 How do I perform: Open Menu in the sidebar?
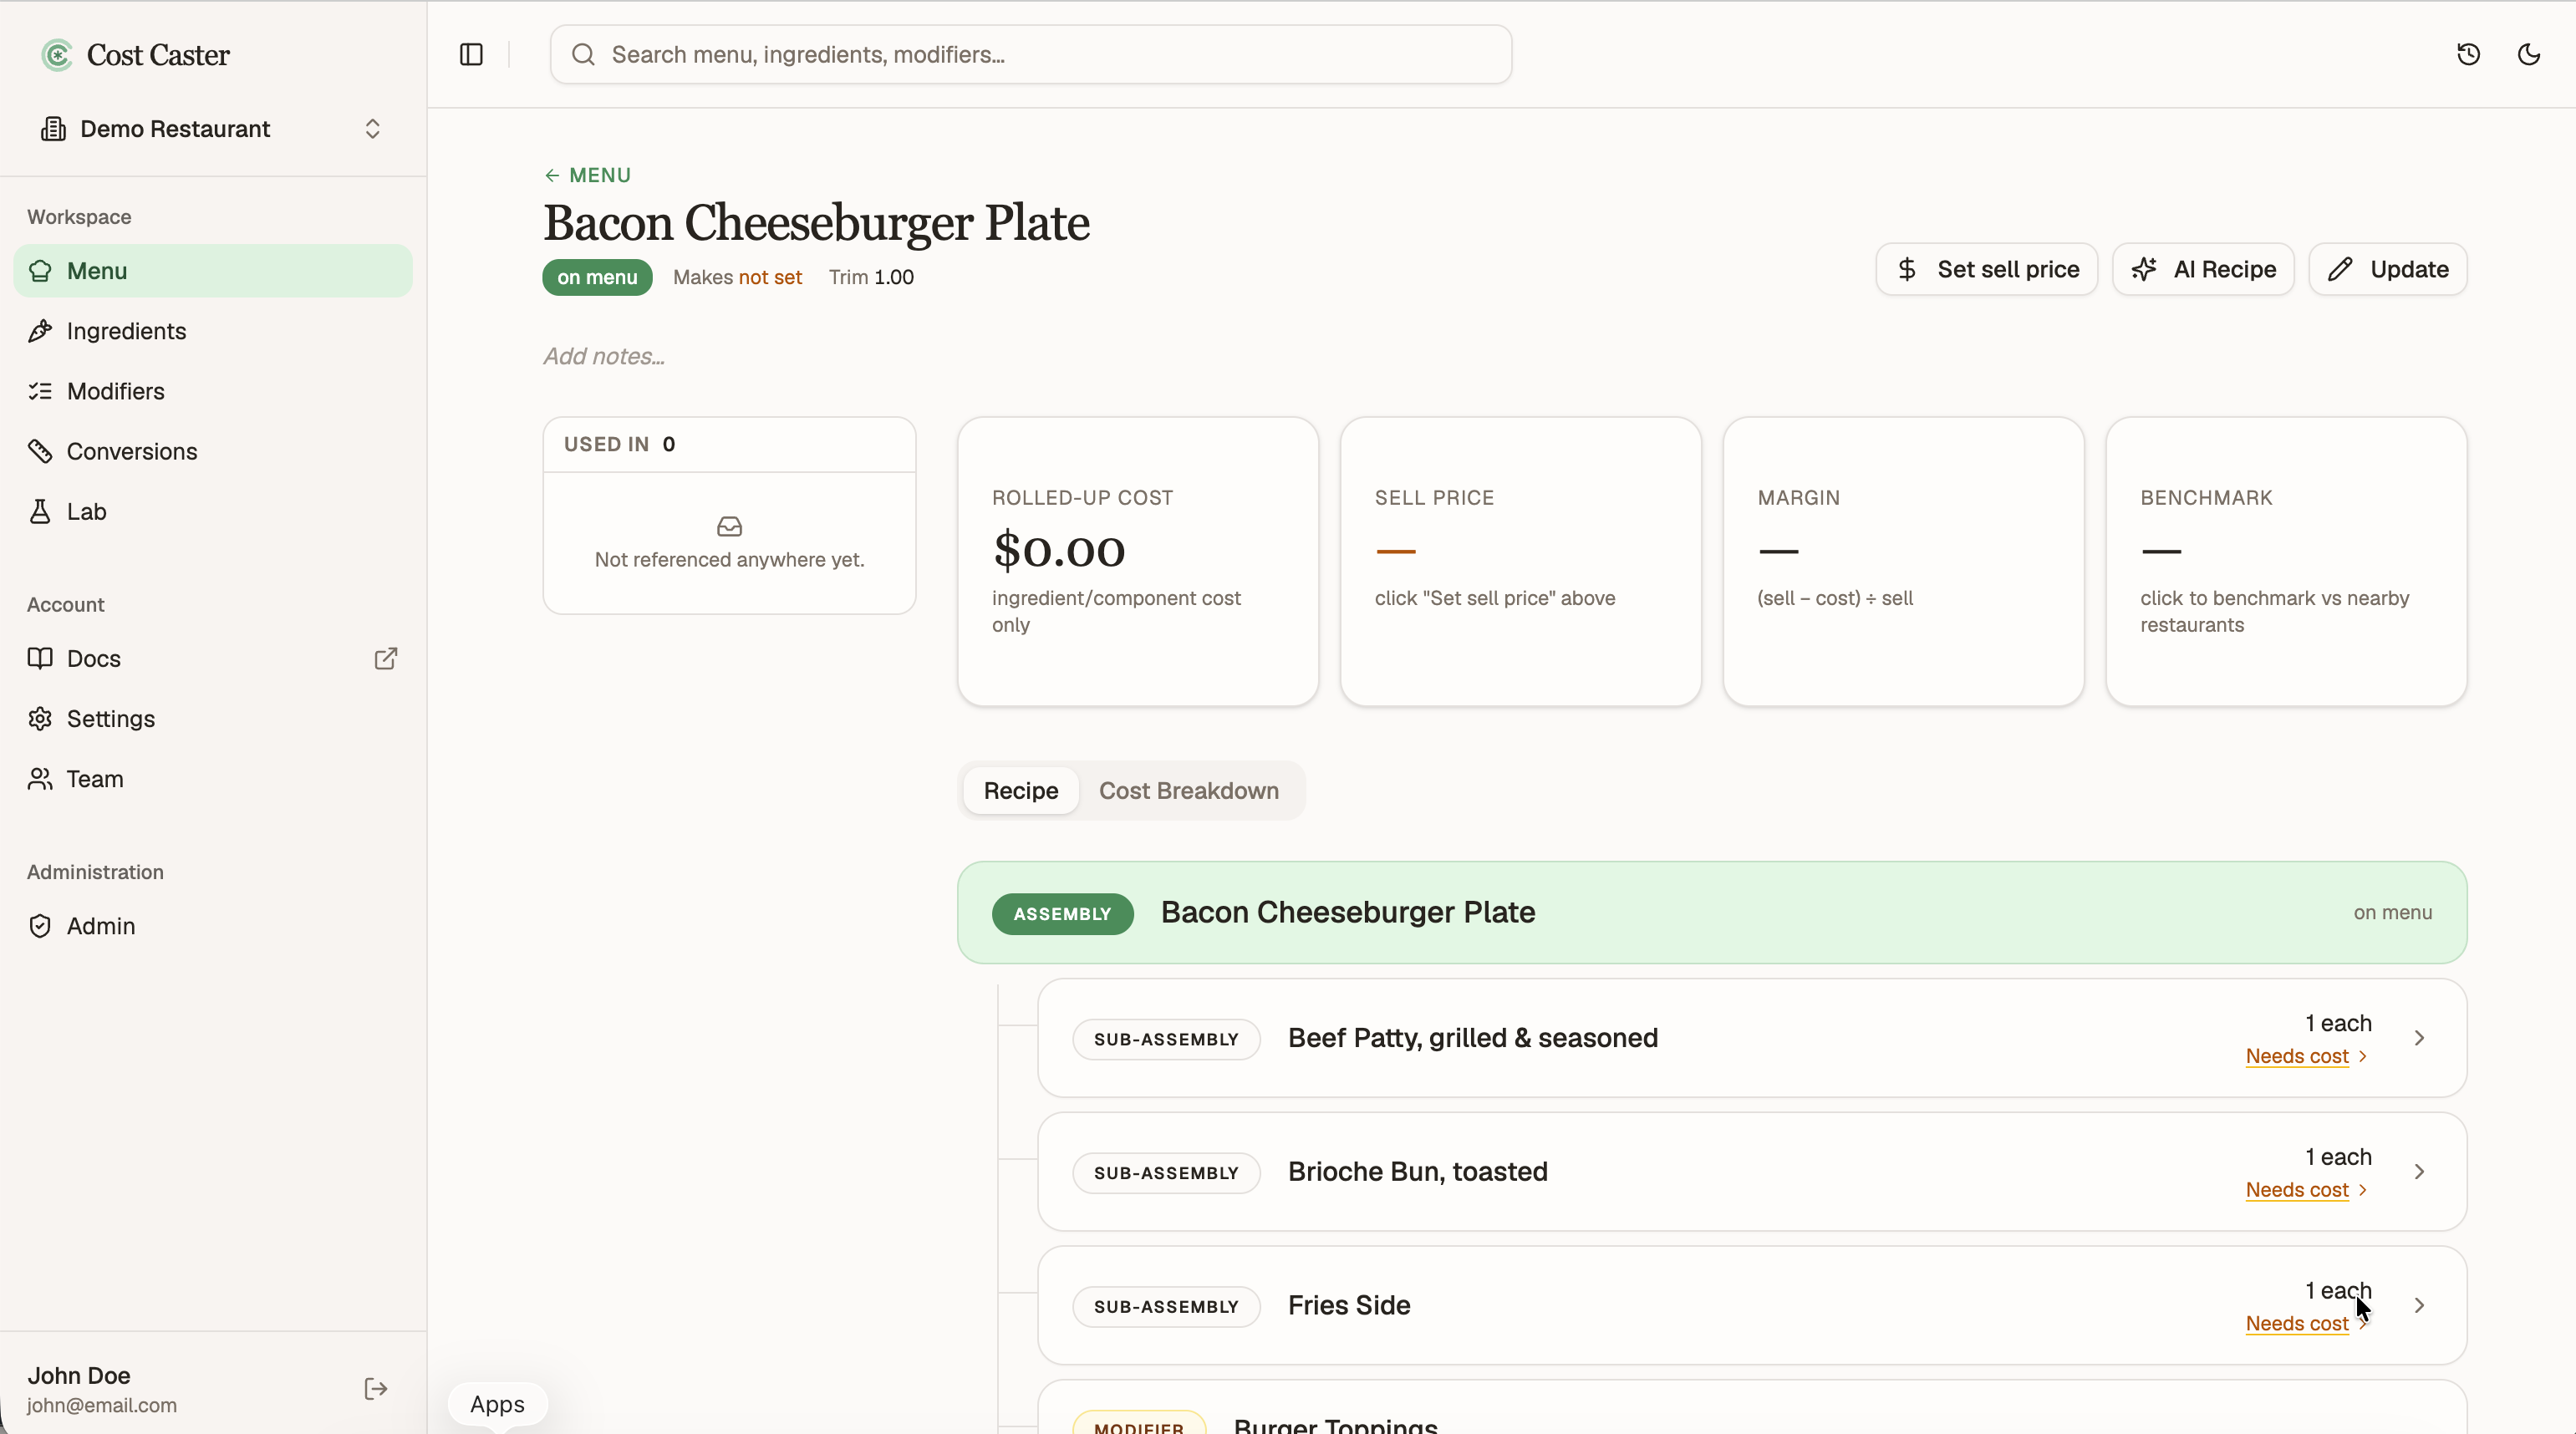(x=213, y=271)
